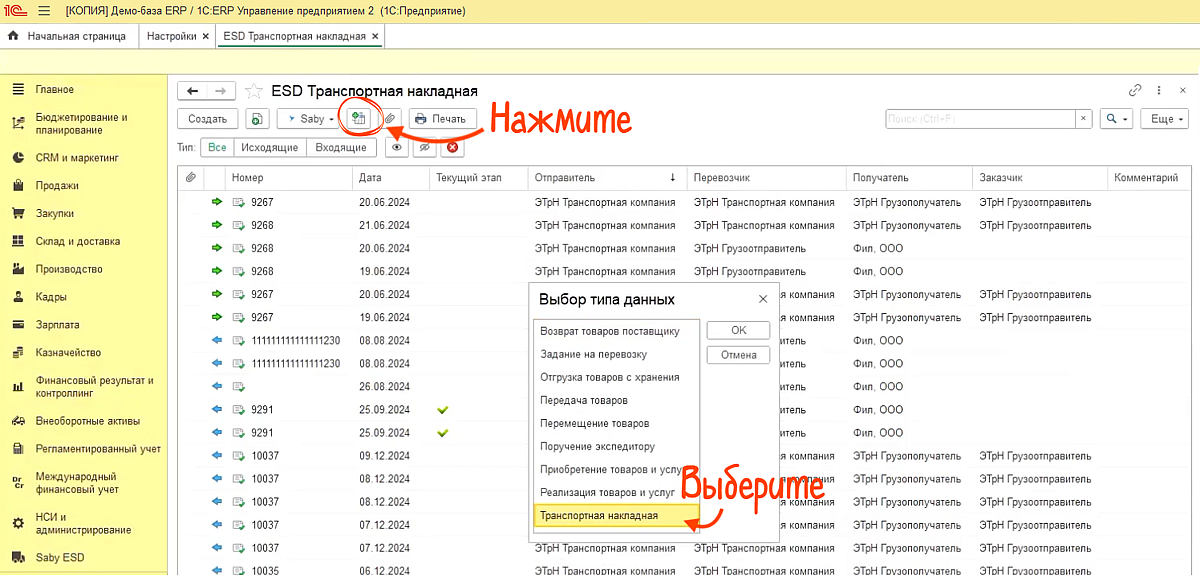
Task: Go back with the left arrow button
Action: click(x=192, y=91)
